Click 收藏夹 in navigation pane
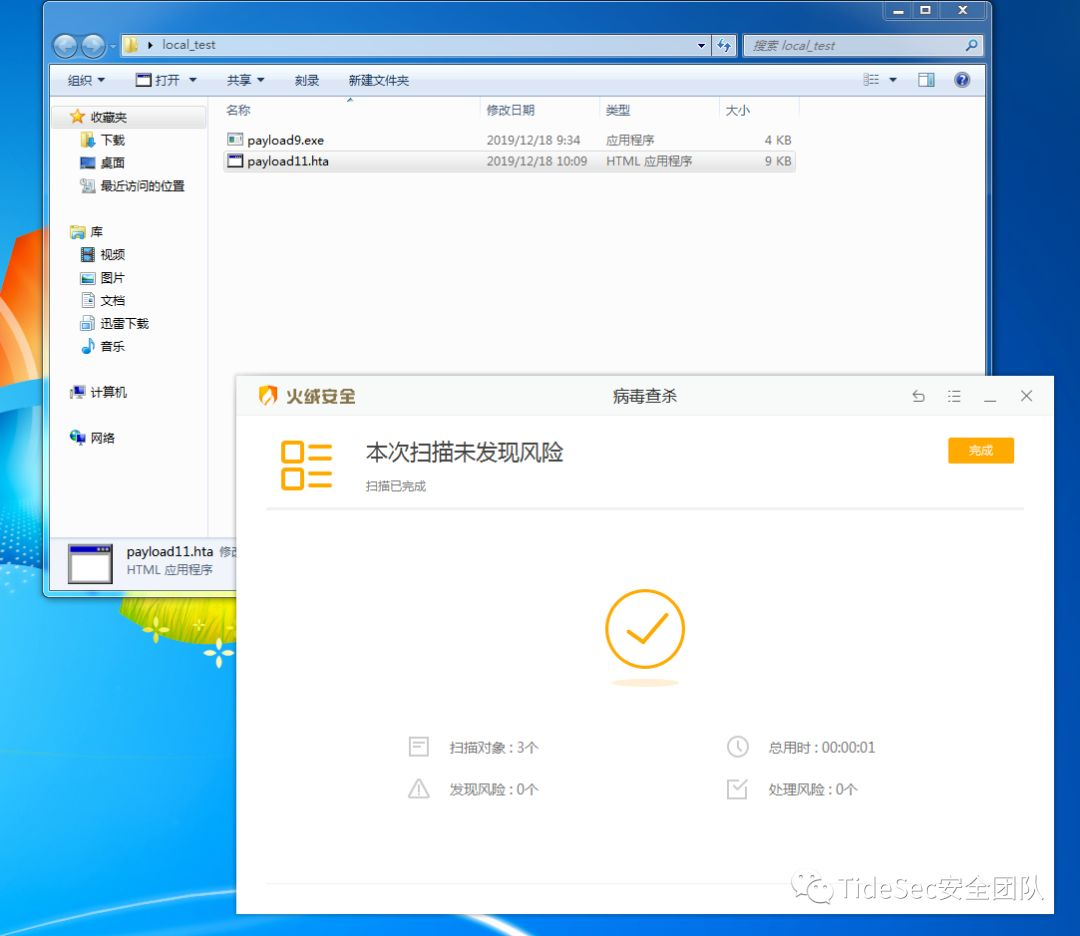Image resolution: width=1080 pixels, height=936 pixels. point(108,117)
